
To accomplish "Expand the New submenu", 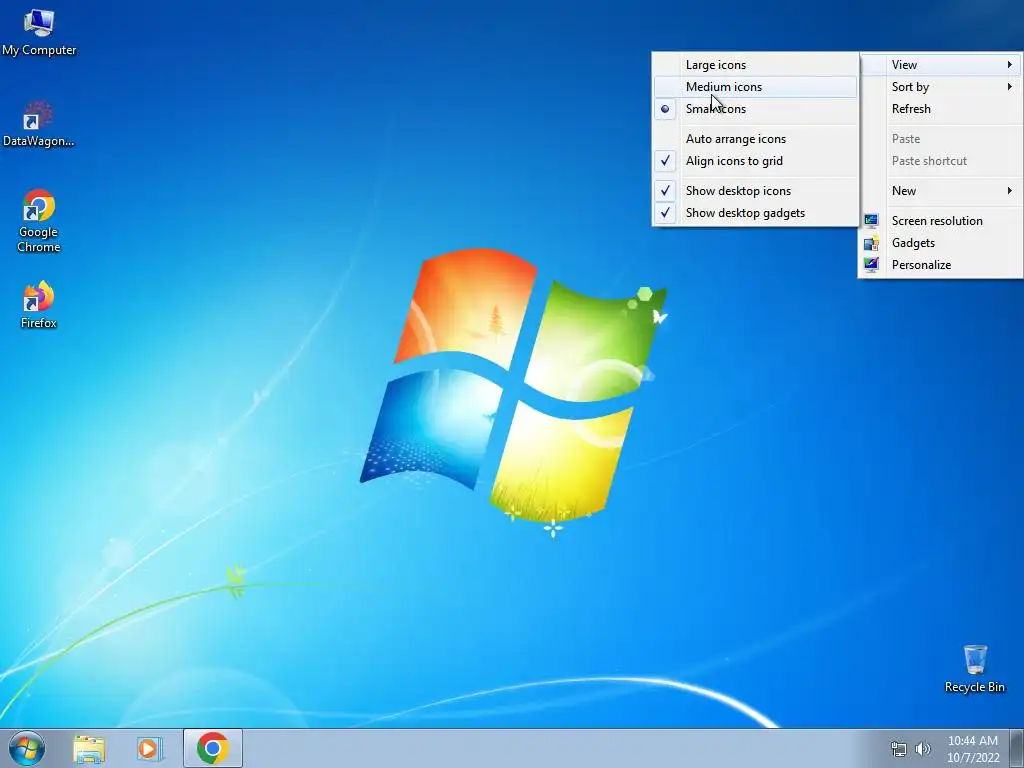I will 941,191.
